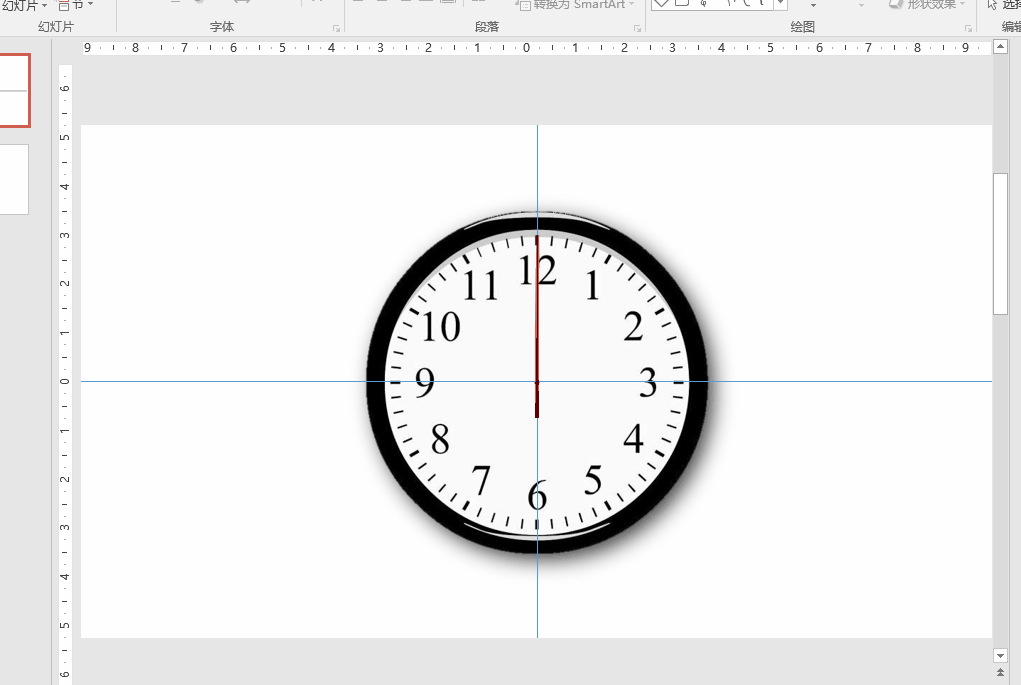Select the second slide thumbnail
The width and height of the screenshot is (1021, 685).
click(x=14, y=180)
